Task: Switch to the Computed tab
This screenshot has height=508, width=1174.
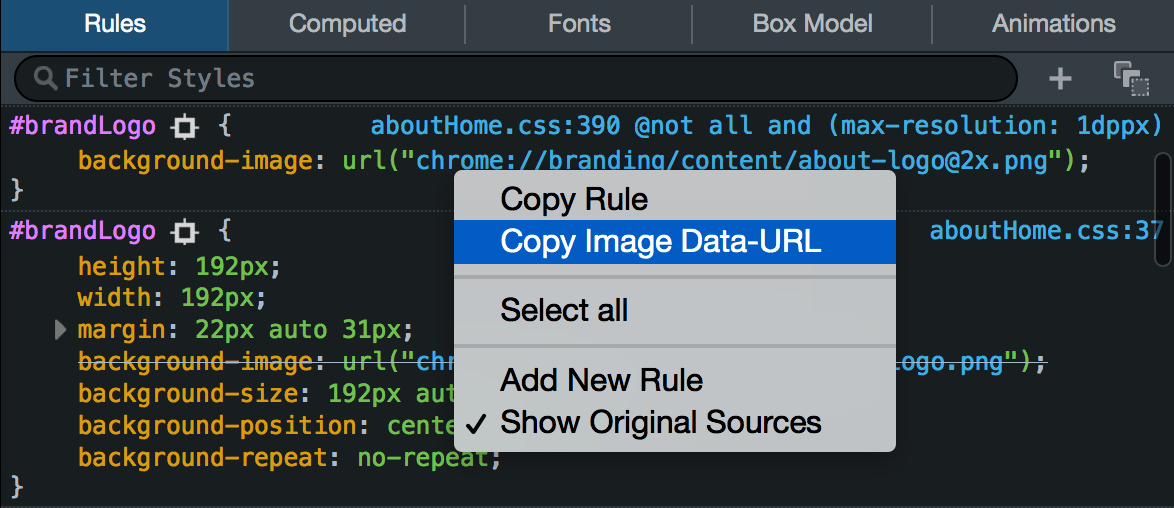Action: coord(347,24)
